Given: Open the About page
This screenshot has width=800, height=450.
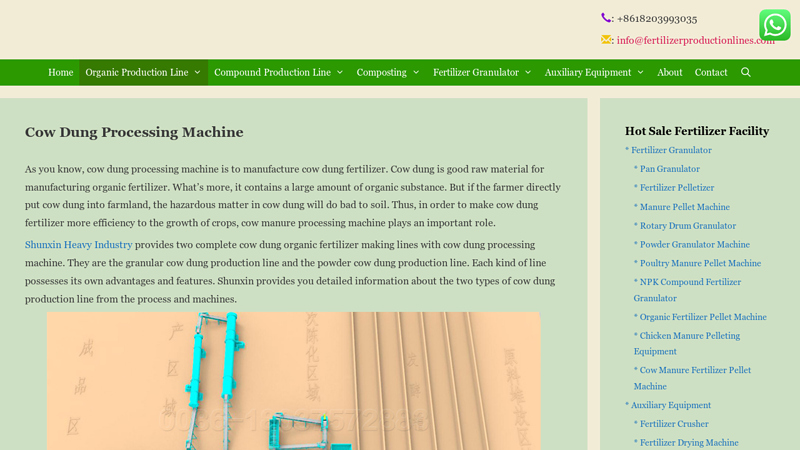Looking at the screenshot, I should tap(669, 72).
